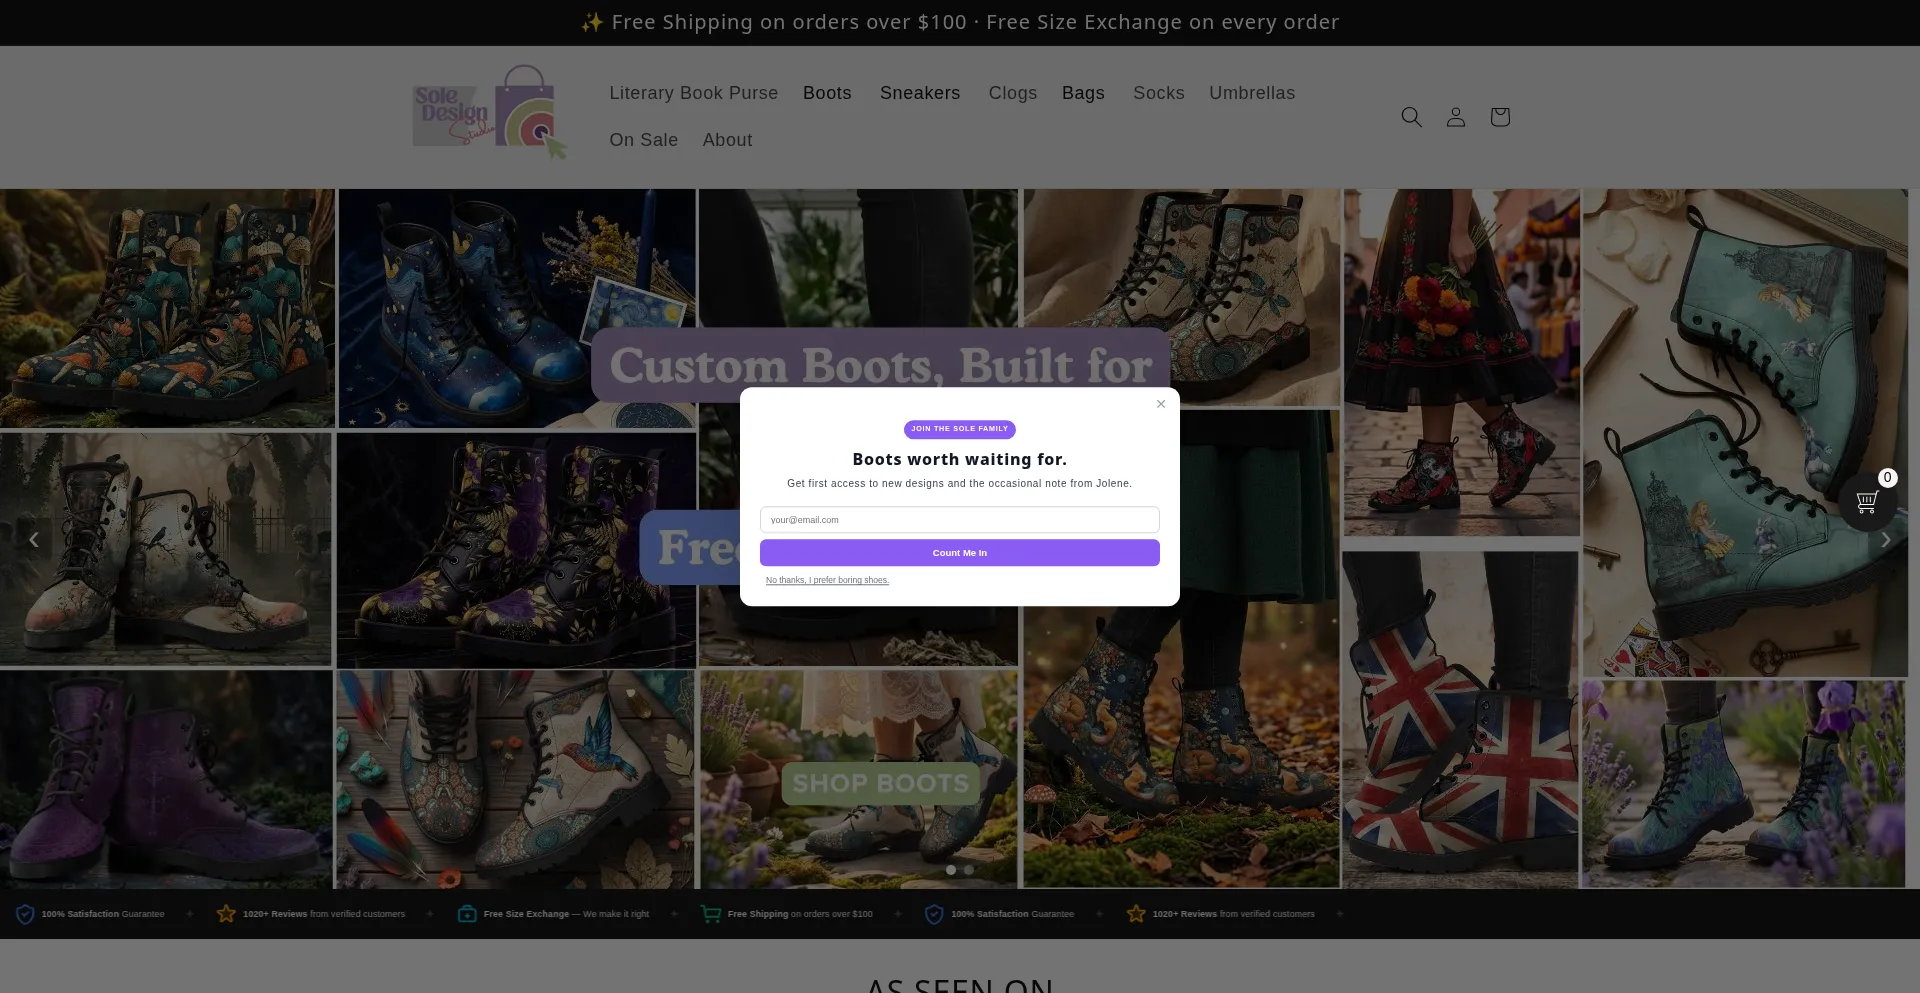Click the Alice in Wonderland teal boots image

click(x=1744, y=432)
